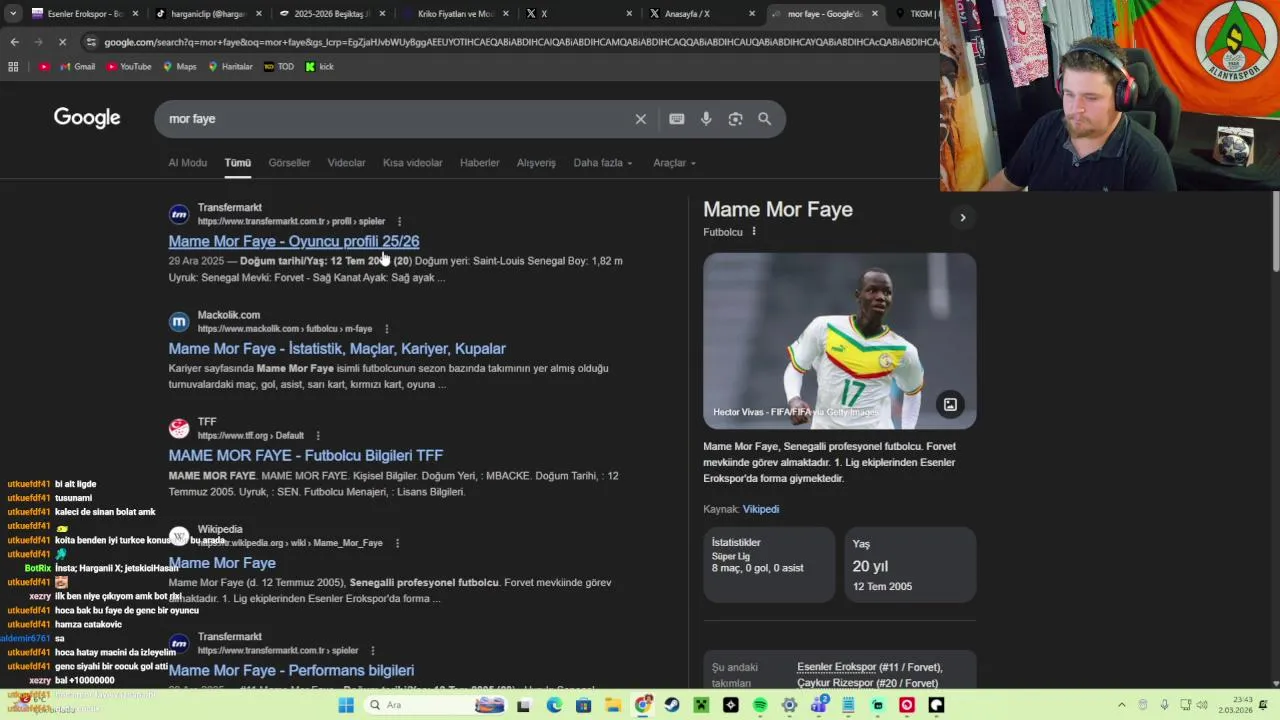The height and width of the screenshot is (720, 1280).
Task: Switch to the Anasayfa / X browser tab
Action: [700, 14]
